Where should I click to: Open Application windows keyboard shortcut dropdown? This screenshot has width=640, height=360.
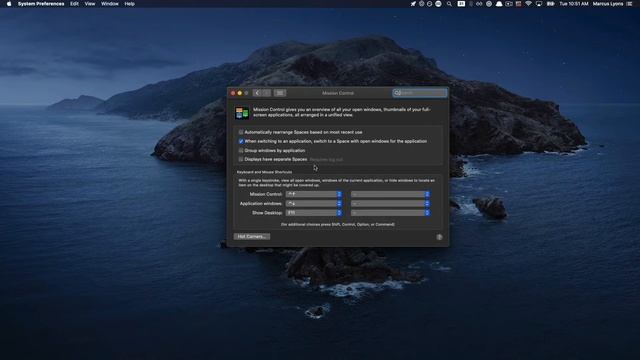coord(314,203)
